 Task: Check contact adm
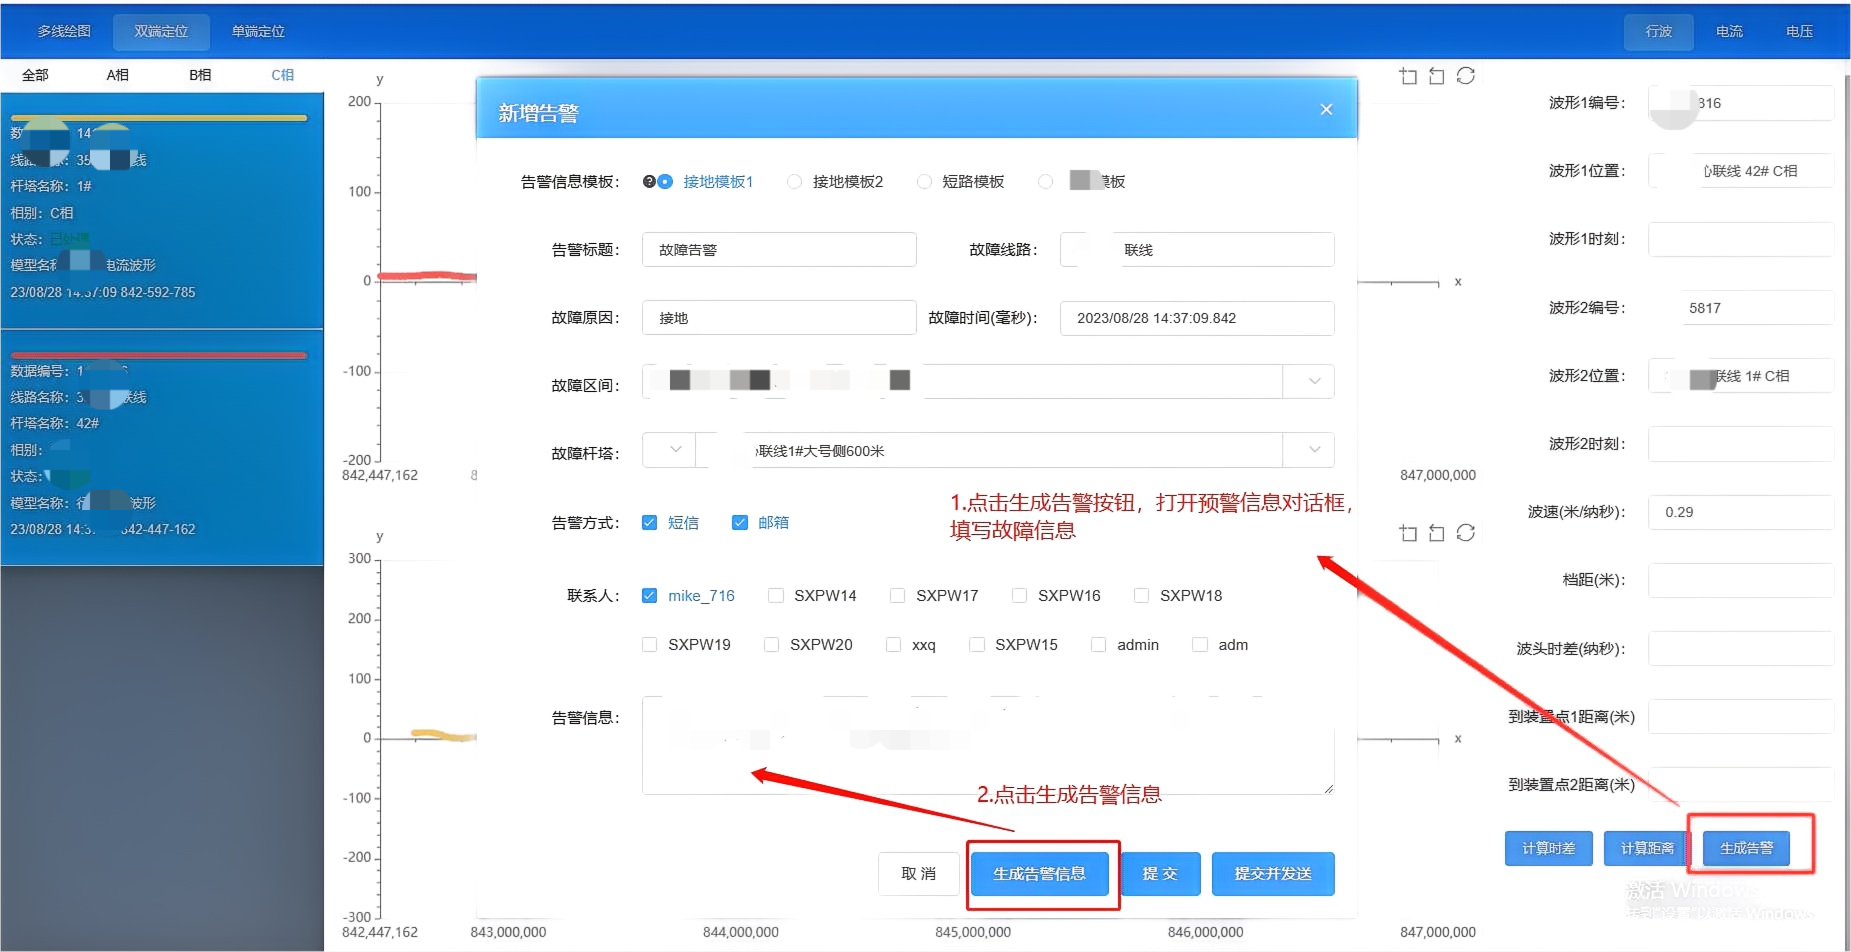[x=1199, y=644]
